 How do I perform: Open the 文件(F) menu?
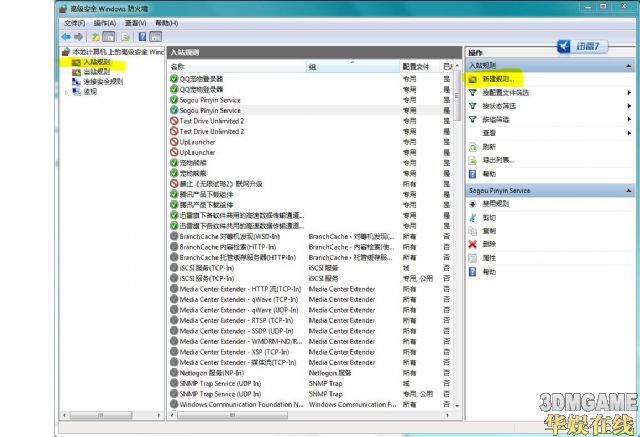tap(75, 23)
